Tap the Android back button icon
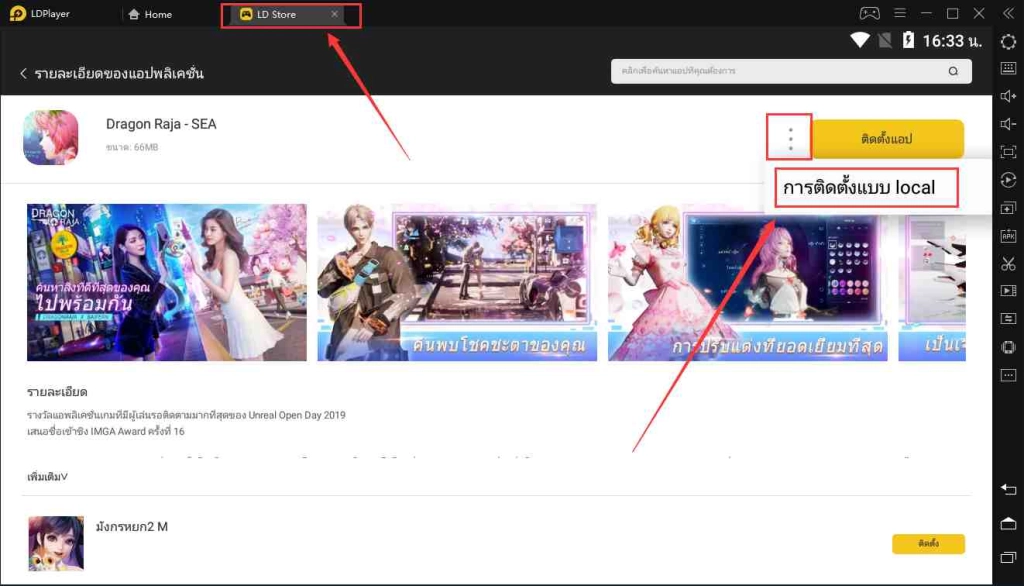The width and height of the screenshot is (1024, 586). coord(1008,489)
